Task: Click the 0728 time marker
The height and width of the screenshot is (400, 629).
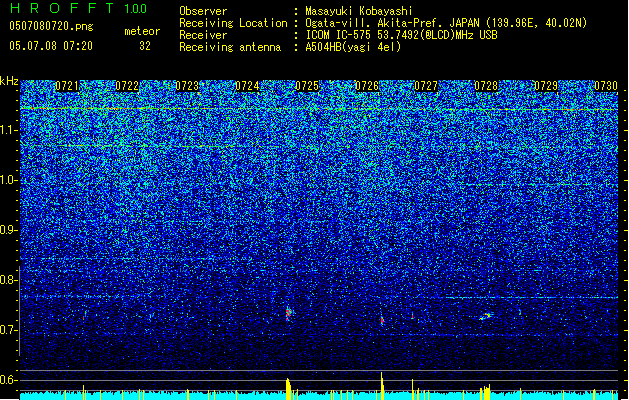Action: pos(486,86)
